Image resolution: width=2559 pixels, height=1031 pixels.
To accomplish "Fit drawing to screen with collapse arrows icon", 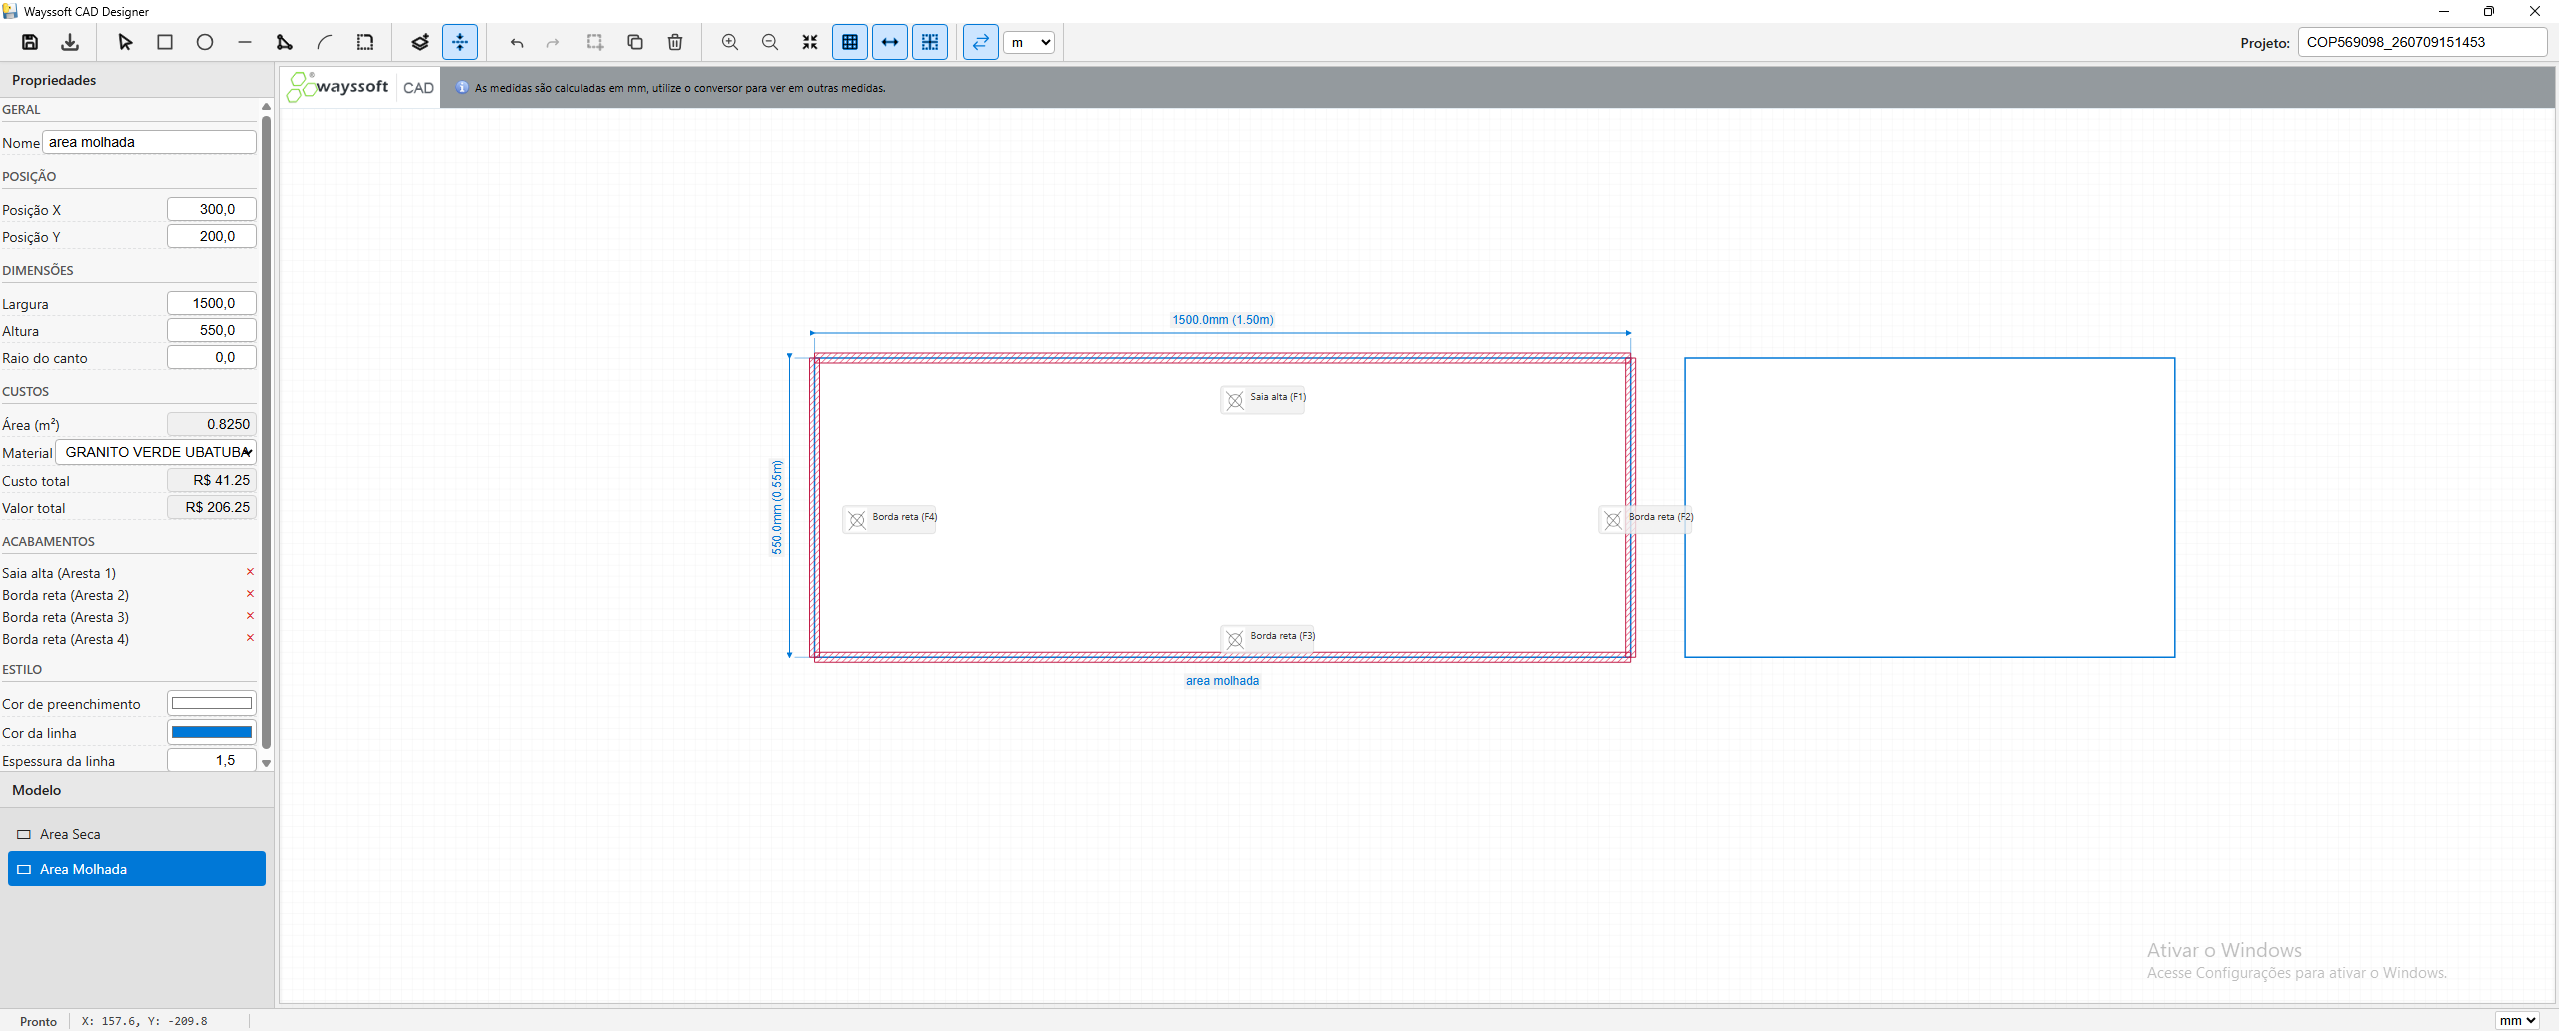I will pos(810,42).
